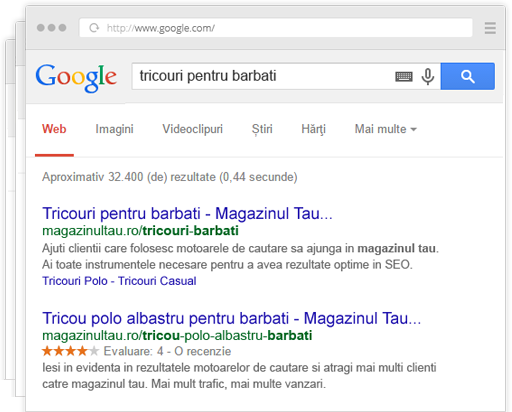Open the Știri tab
The width and height of the screenshot is (512, 412).
(262, 129)
